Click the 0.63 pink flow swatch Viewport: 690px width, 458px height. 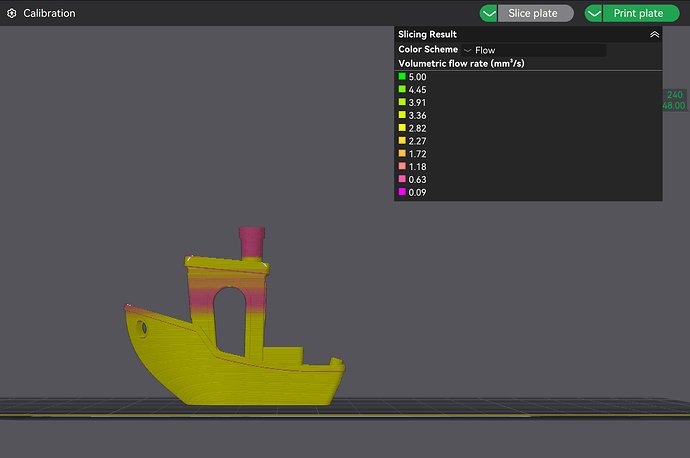coord(402,179)
